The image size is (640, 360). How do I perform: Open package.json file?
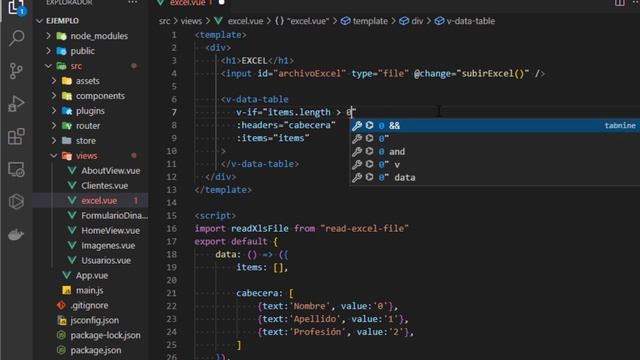[x=96, y=350]
